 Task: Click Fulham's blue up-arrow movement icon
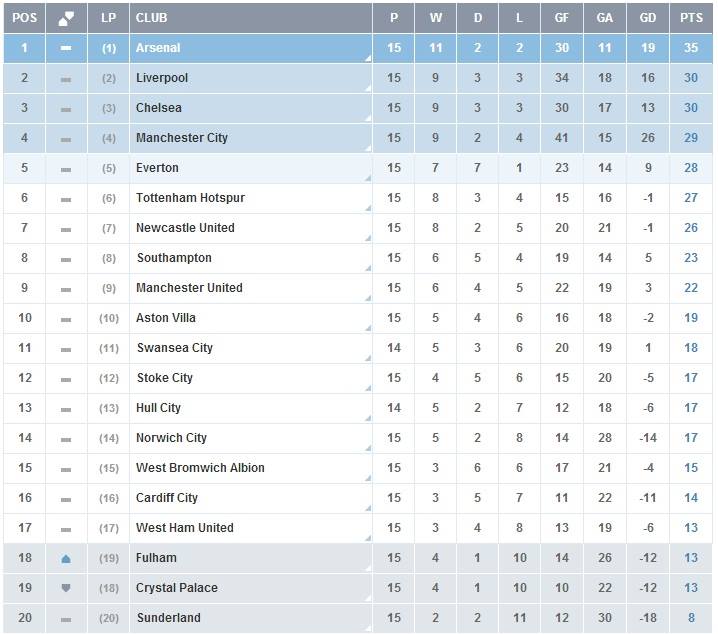[66, 558]
